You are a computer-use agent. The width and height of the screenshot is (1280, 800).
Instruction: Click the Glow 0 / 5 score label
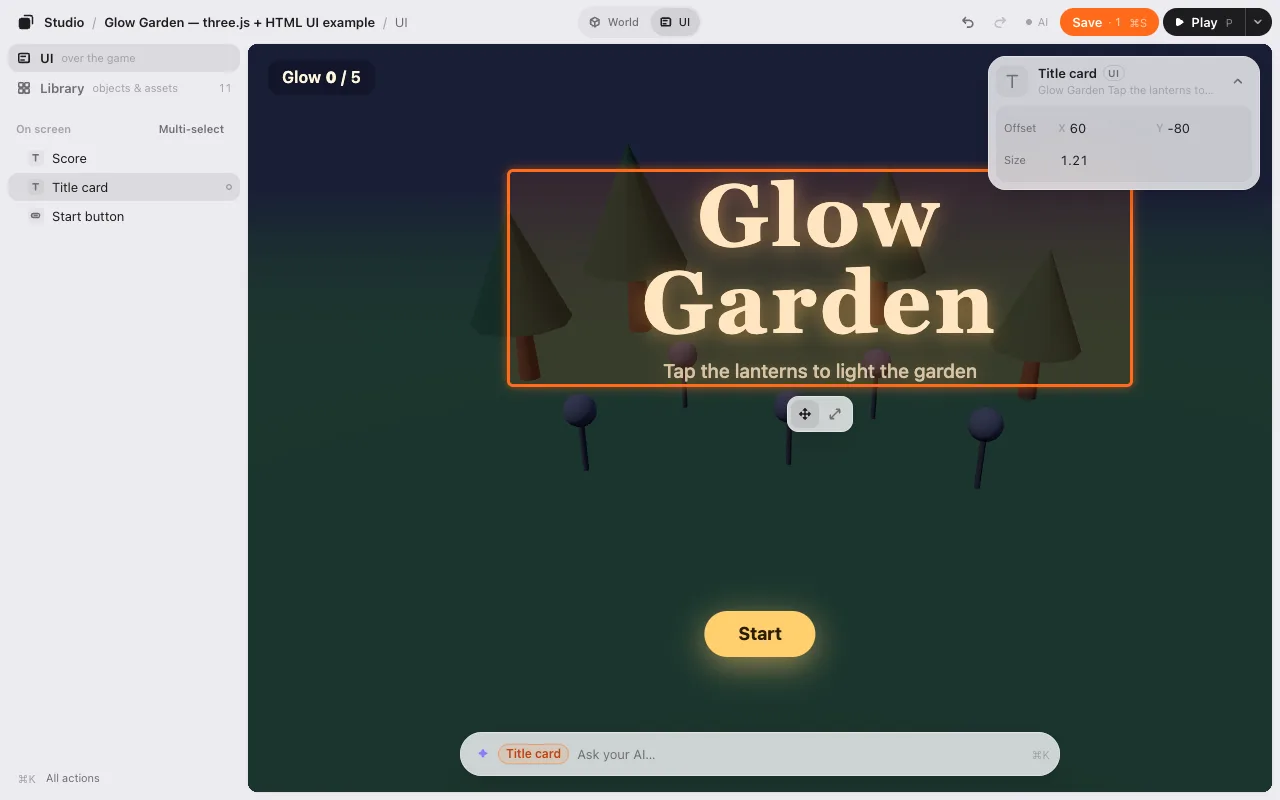[x=321, y=77]
